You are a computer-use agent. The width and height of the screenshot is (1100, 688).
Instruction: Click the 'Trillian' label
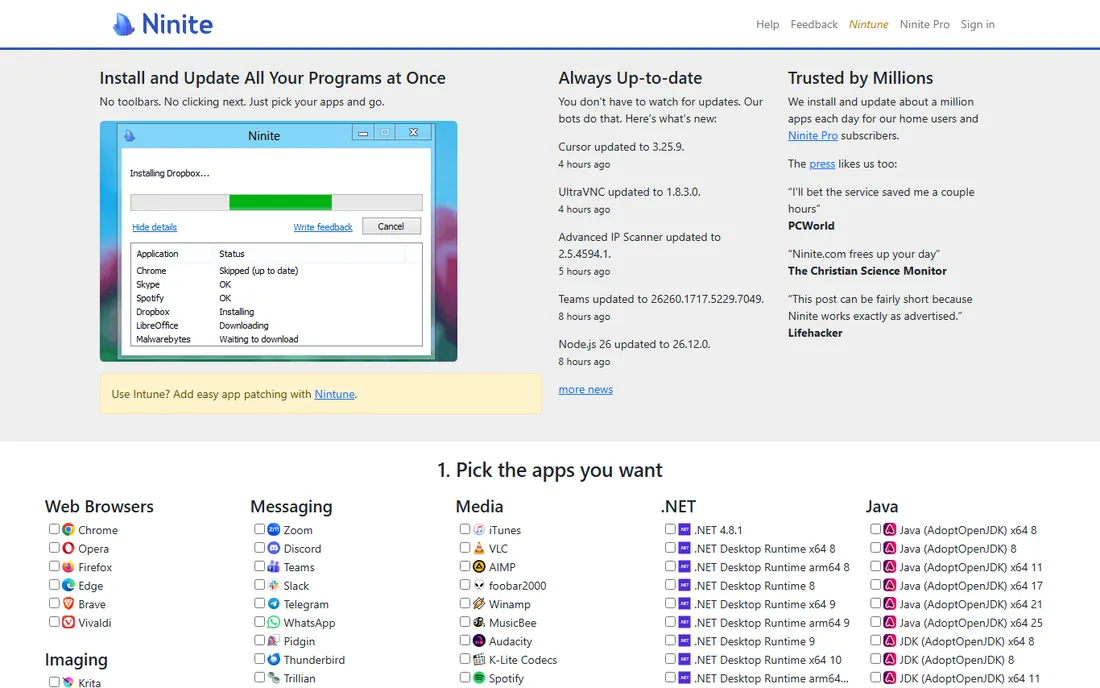[x=299, y=678]
